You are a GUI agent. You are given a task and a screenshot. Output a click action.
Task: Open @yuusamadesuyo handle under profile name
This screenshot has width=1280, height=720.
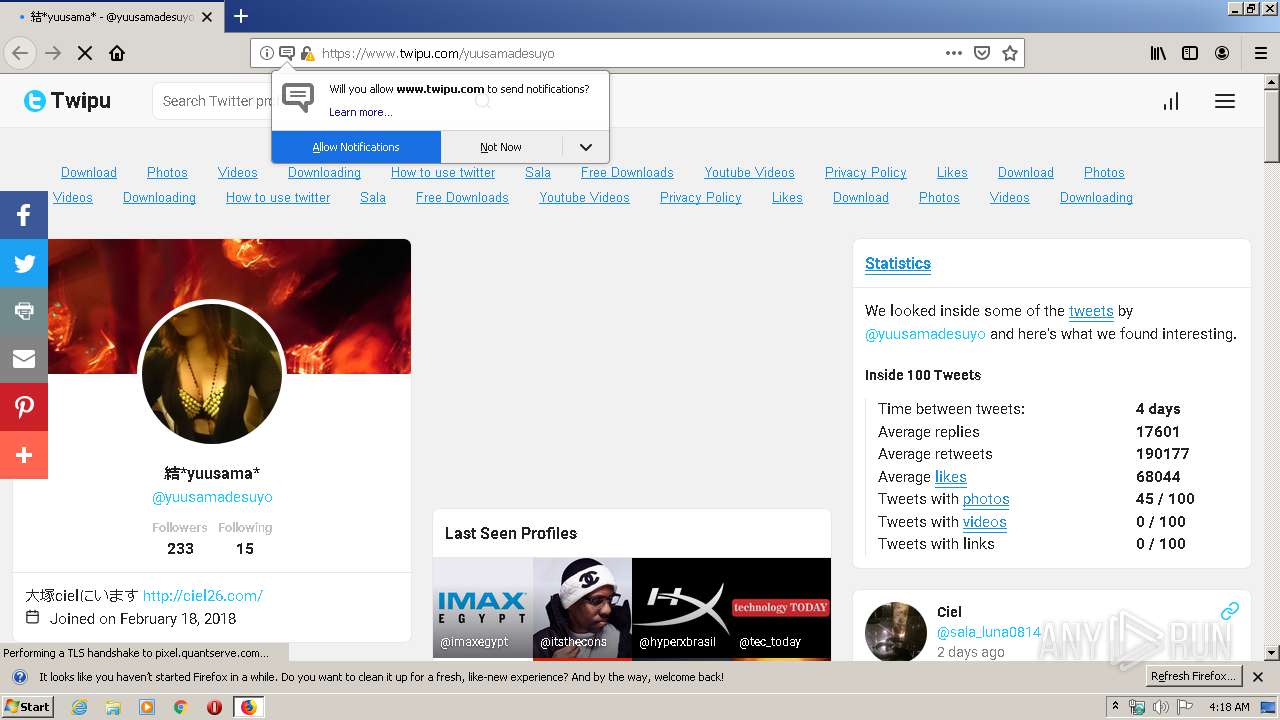pyautogui.click(x=212, y=497)
